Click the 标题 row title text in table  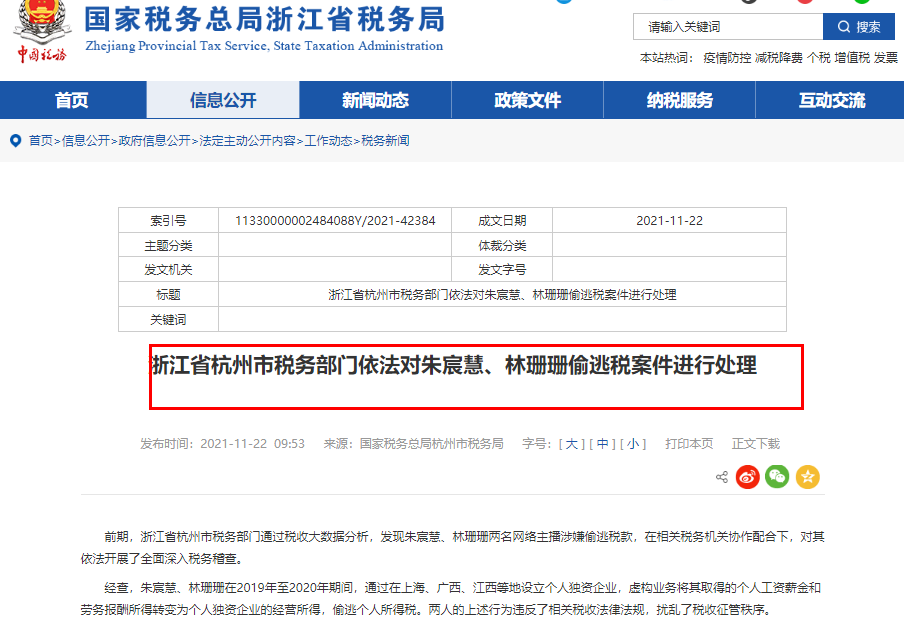click(502, 295)
